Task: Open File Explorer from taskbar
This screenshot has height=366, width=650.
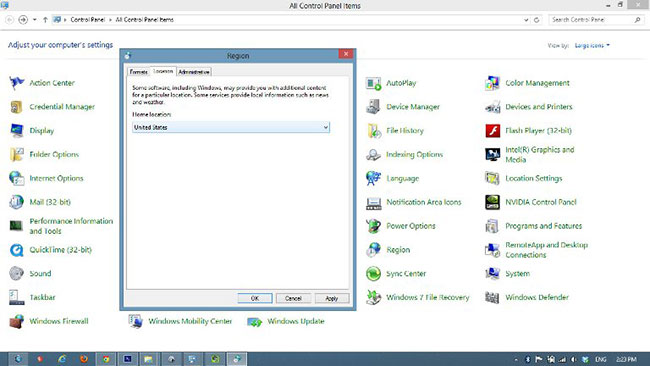Action: 148,359
